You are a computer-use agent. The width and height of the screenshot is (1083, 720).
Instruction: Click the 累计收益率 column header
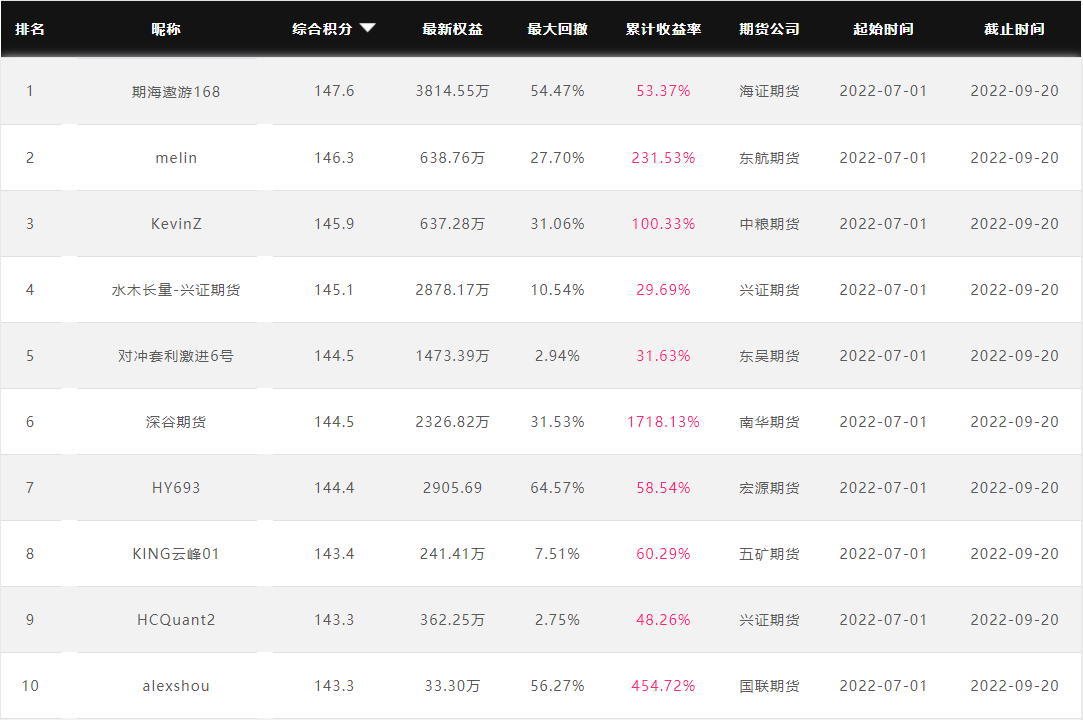pos(663,29)
